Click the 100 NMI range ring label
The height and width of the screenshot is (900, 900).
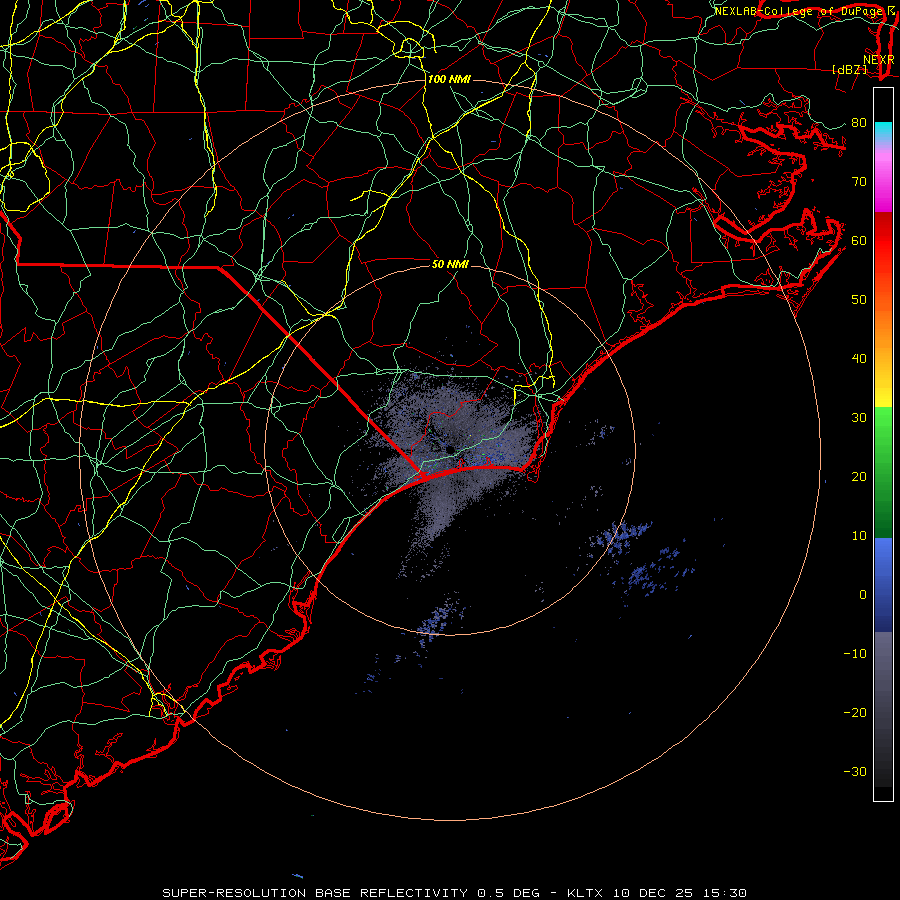click(x=449, y=79)
